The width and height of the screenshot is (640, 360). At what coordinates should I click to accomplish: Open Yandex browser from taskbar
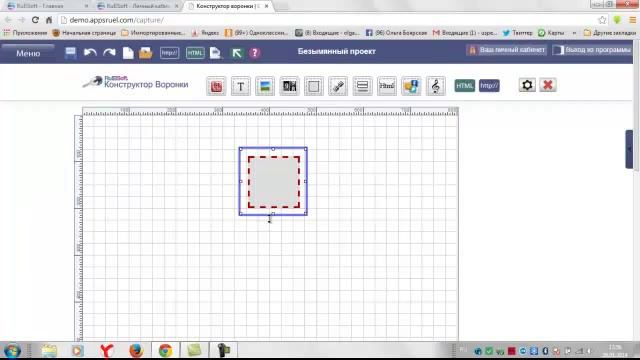click(x=107, y=351)
